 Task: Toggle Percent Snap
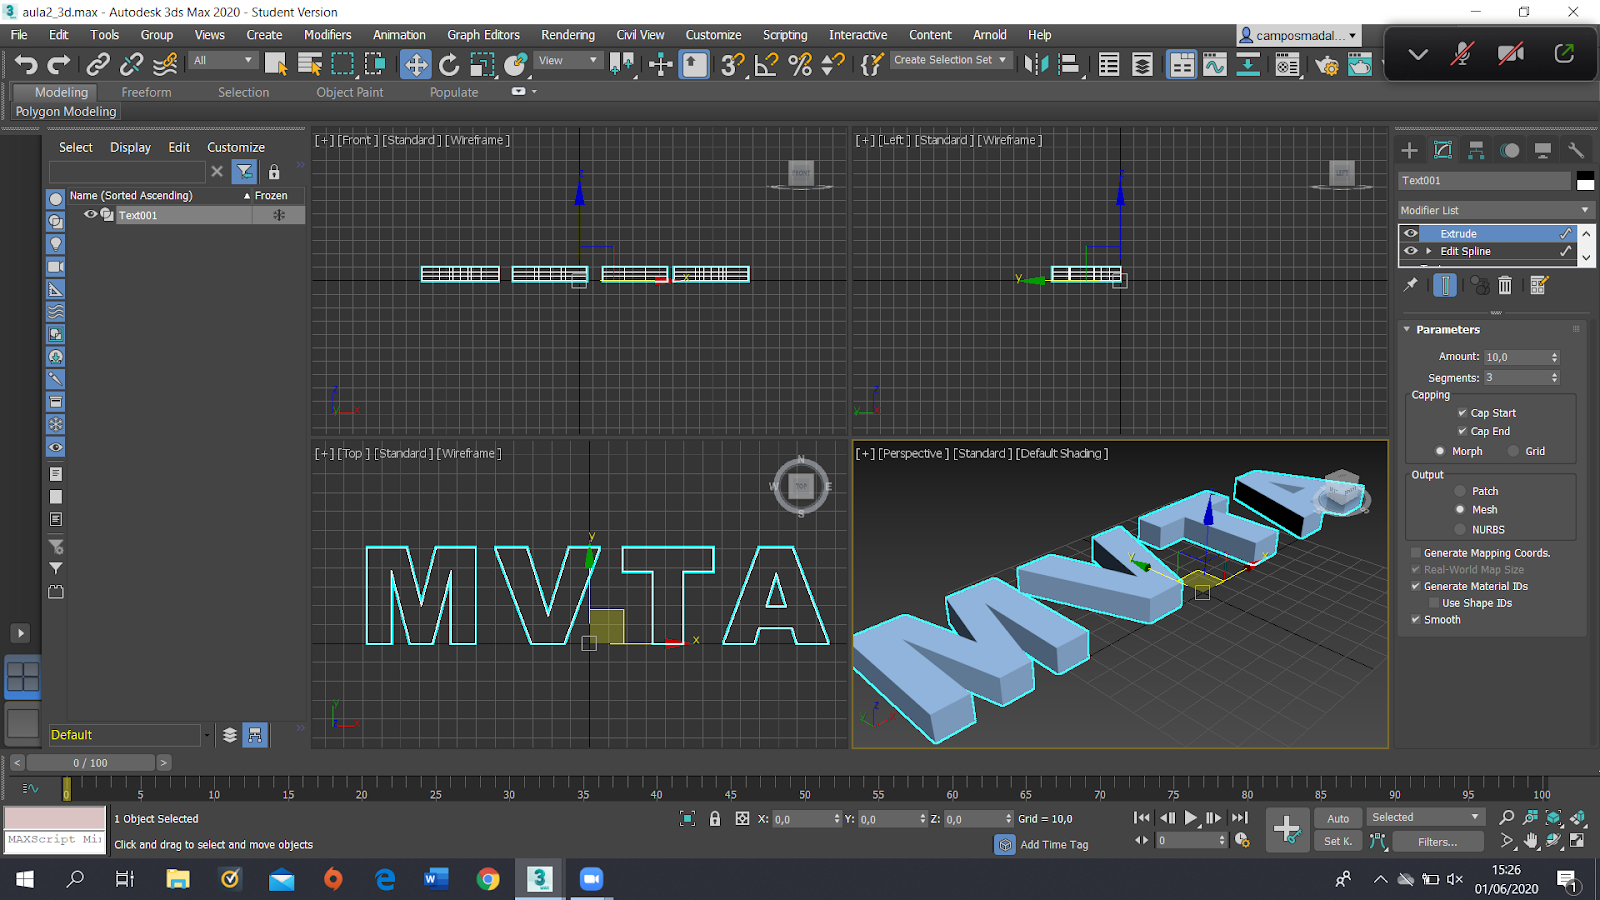point(800,64)
